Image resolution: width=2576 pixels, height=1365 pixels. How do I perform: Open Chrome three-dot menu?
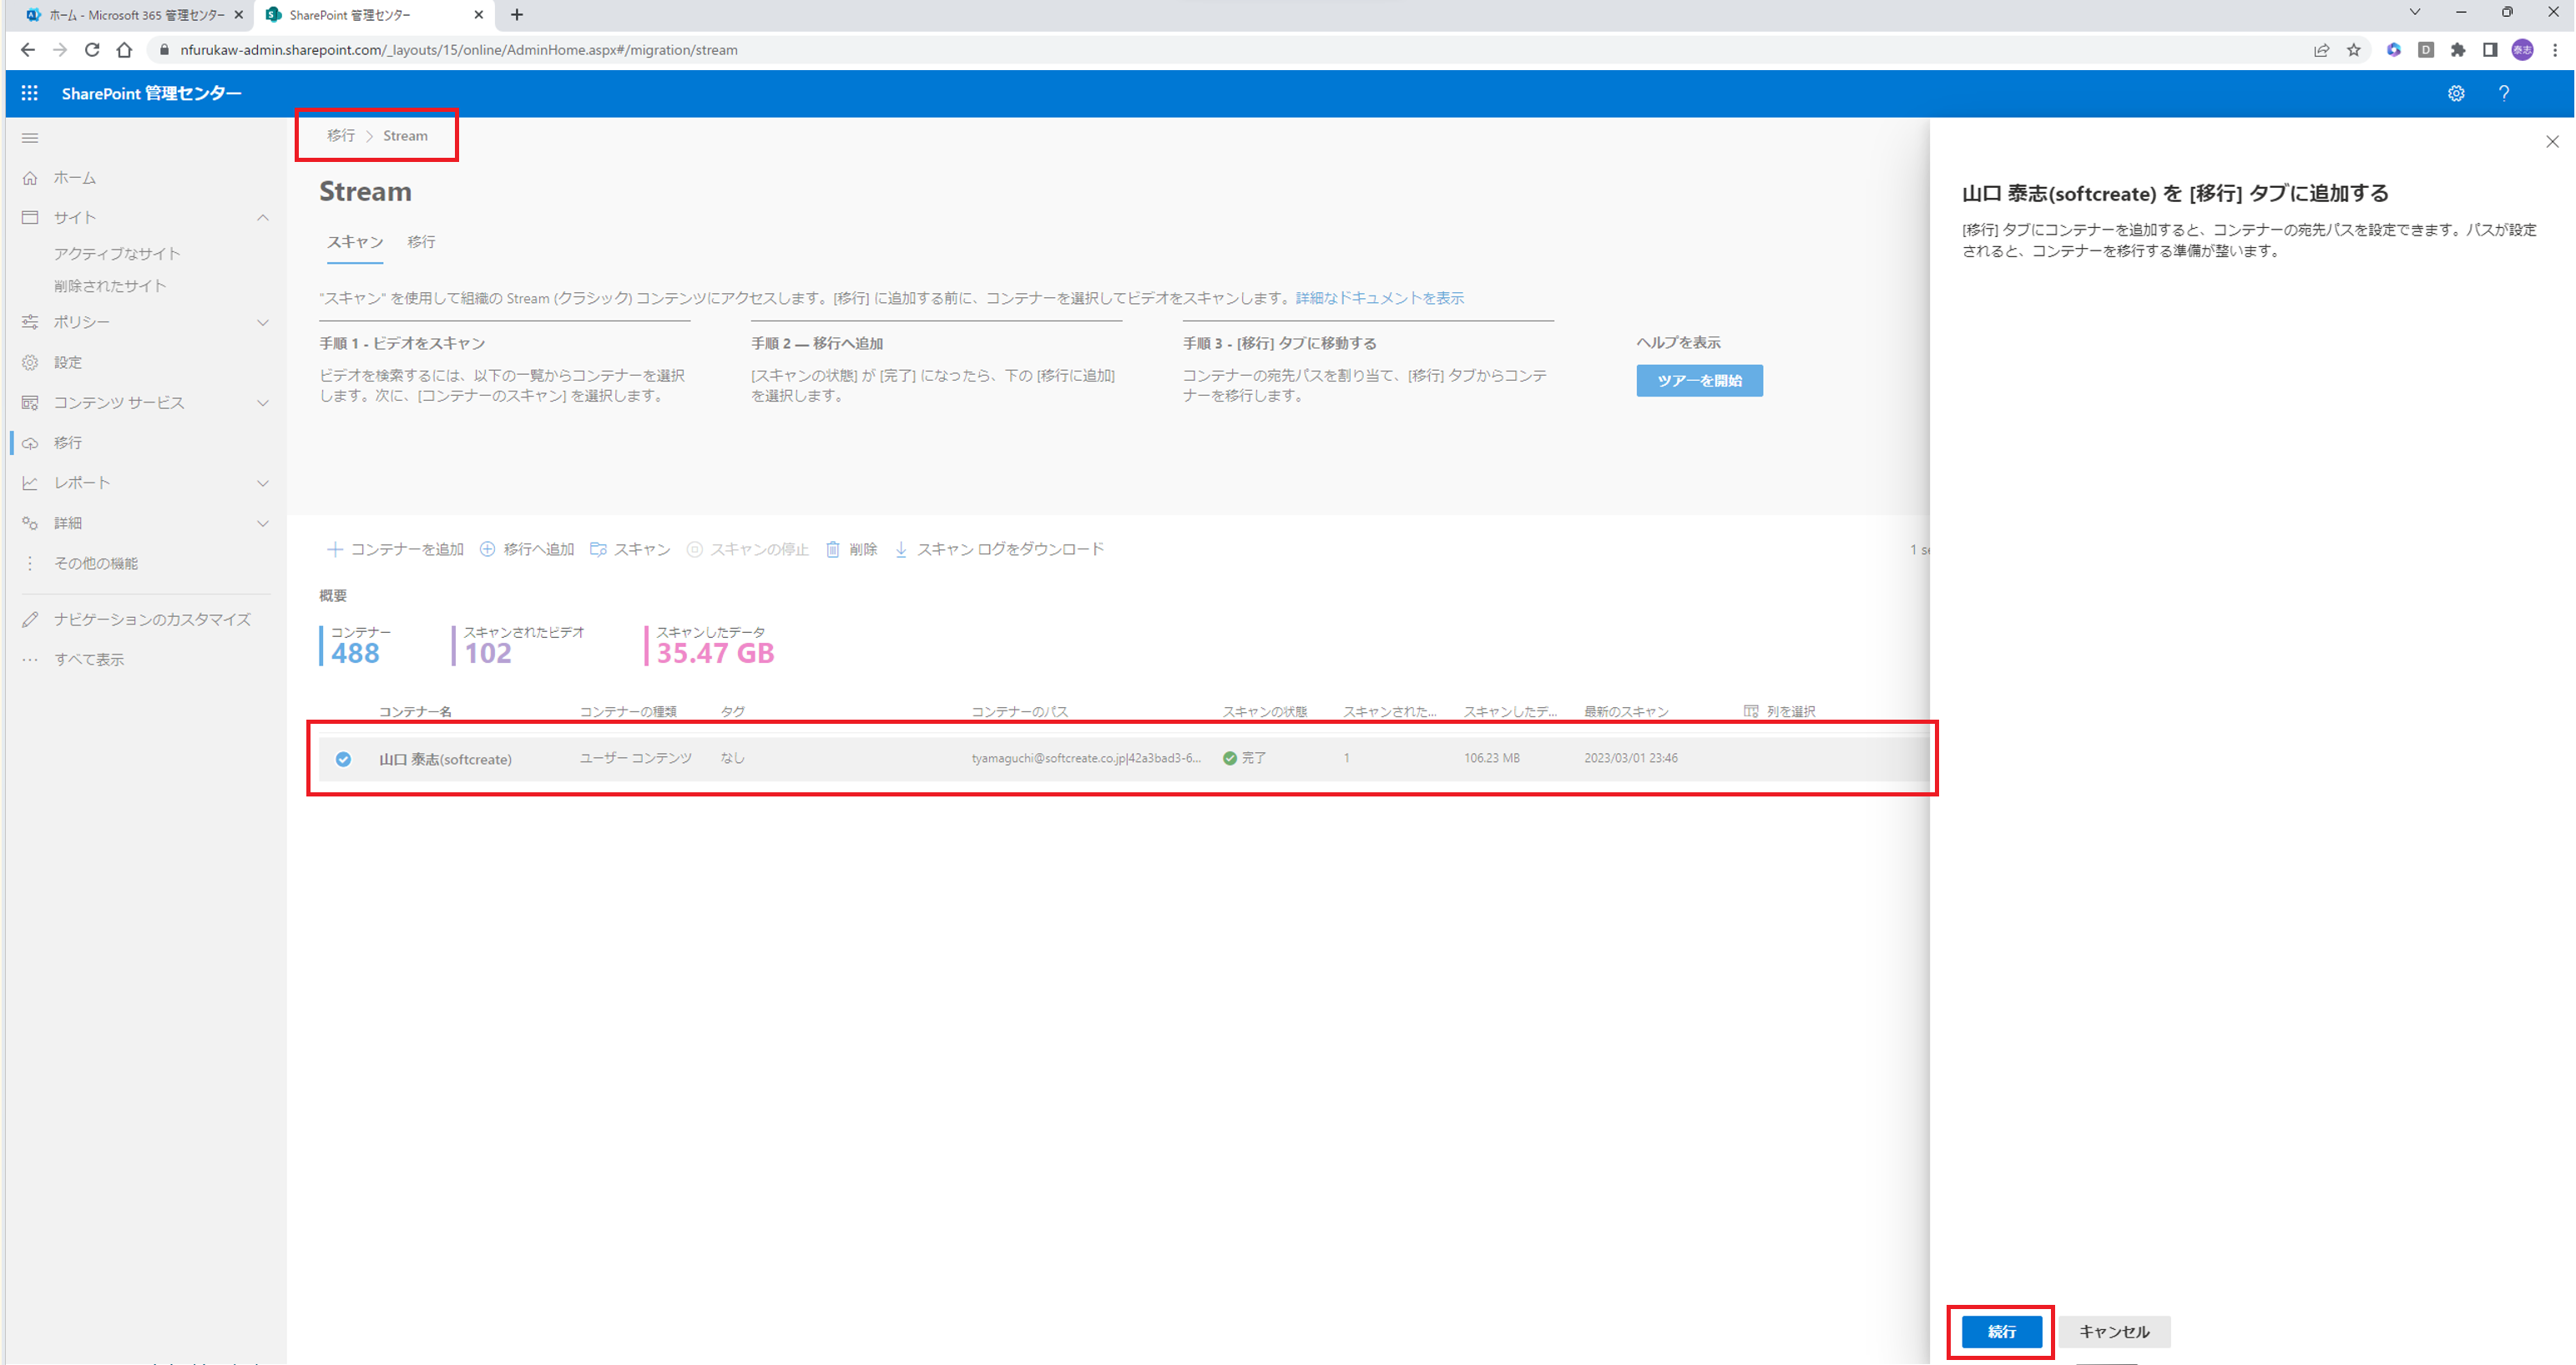2555,49
